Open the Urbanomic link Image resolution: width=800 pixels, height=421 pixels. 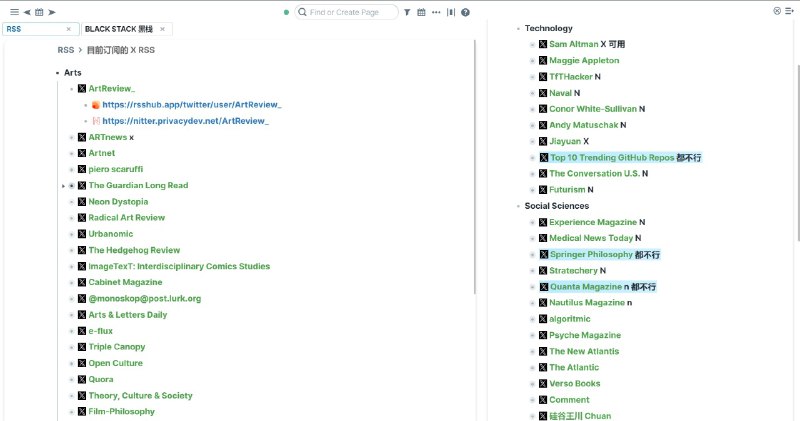[111, 234]
